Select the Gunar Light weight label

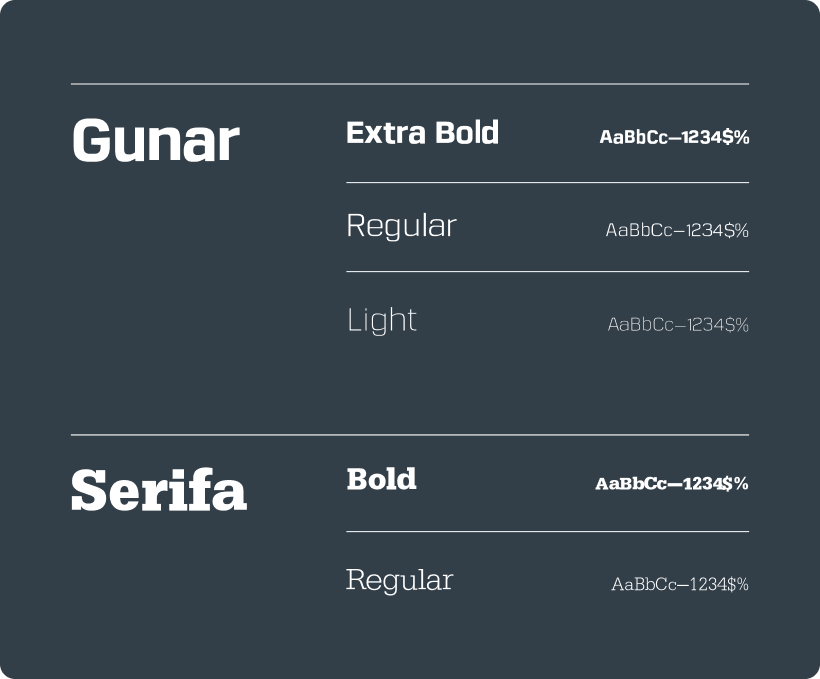coord(381,320)
